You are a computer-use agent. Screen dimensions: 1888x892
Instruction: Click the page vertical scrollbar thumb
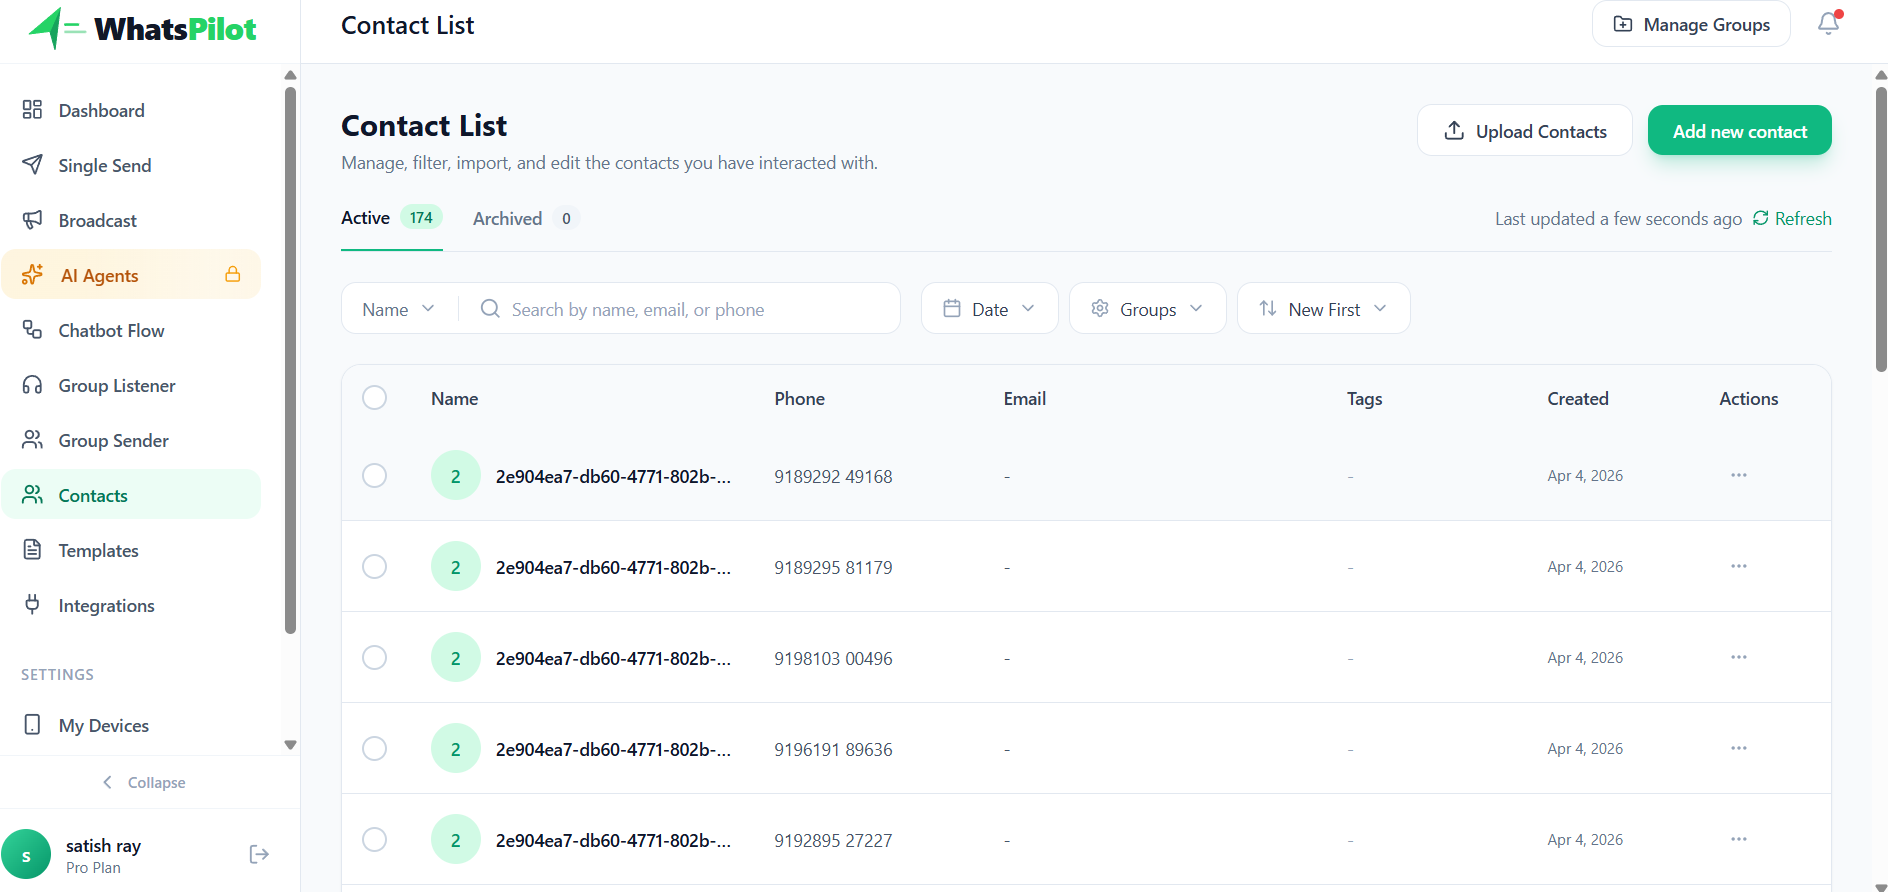tap(1881, 230)
